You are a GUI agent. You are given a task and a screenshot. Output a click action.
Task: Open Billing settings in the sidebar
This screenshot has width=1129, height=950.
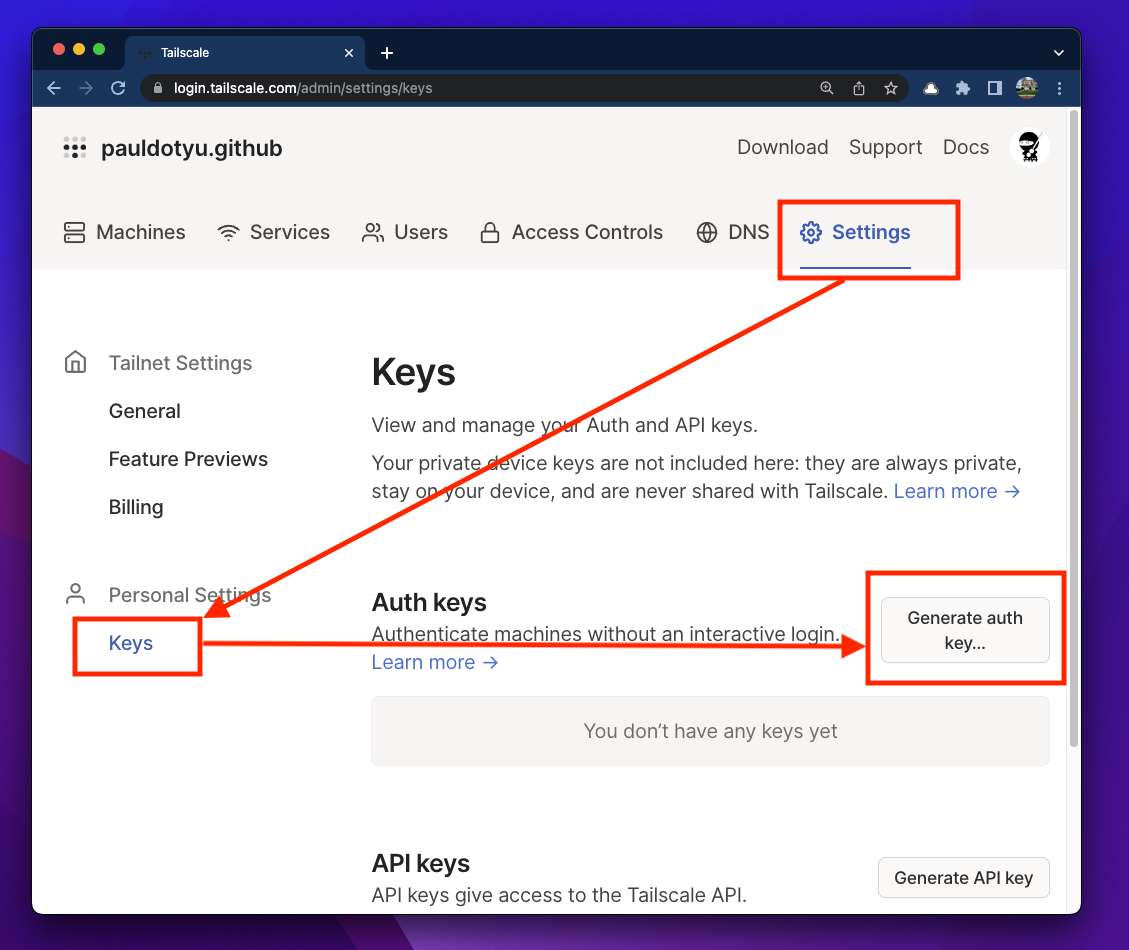coord(136,507)
